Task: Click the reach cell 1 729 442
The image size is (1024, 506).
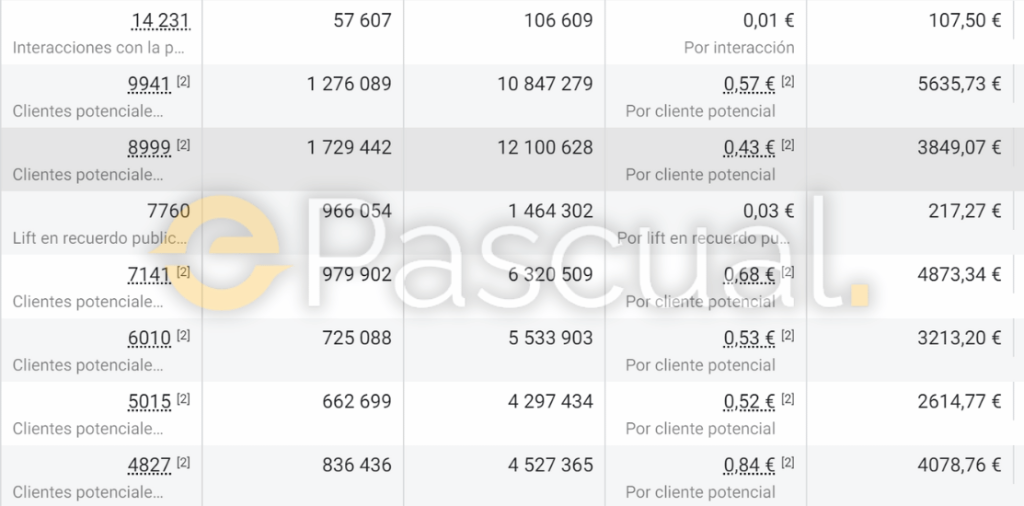Action: 349,148
